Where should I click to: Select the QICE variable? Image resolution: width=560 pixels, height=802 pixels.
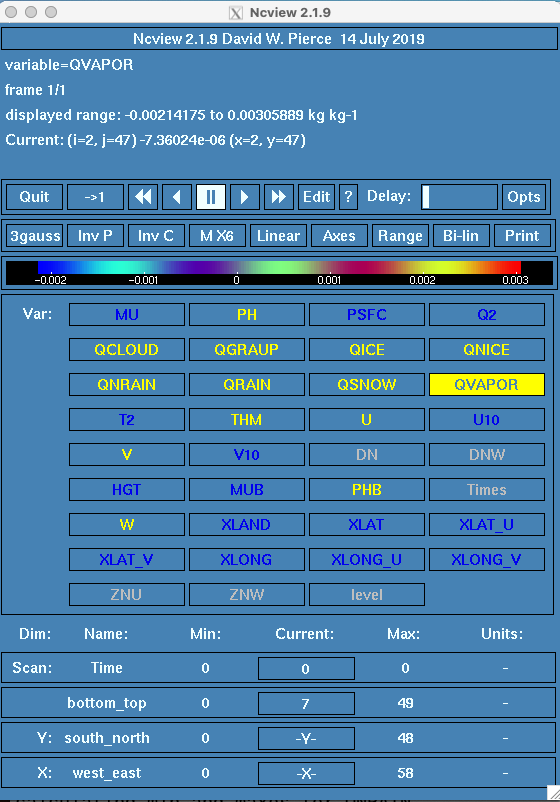(367, 349)
